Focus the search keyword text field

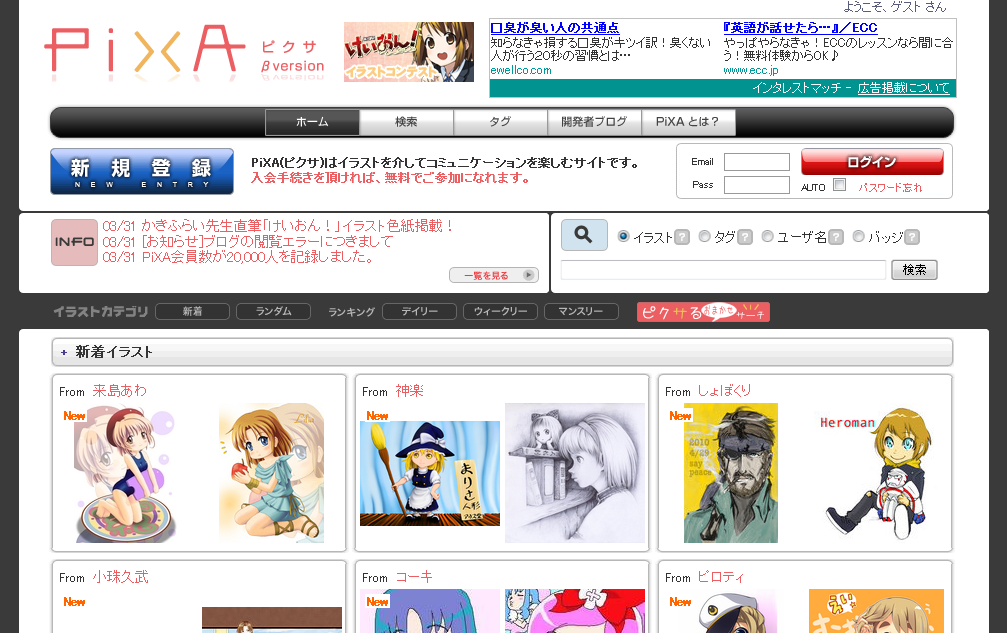click(723, 270)
